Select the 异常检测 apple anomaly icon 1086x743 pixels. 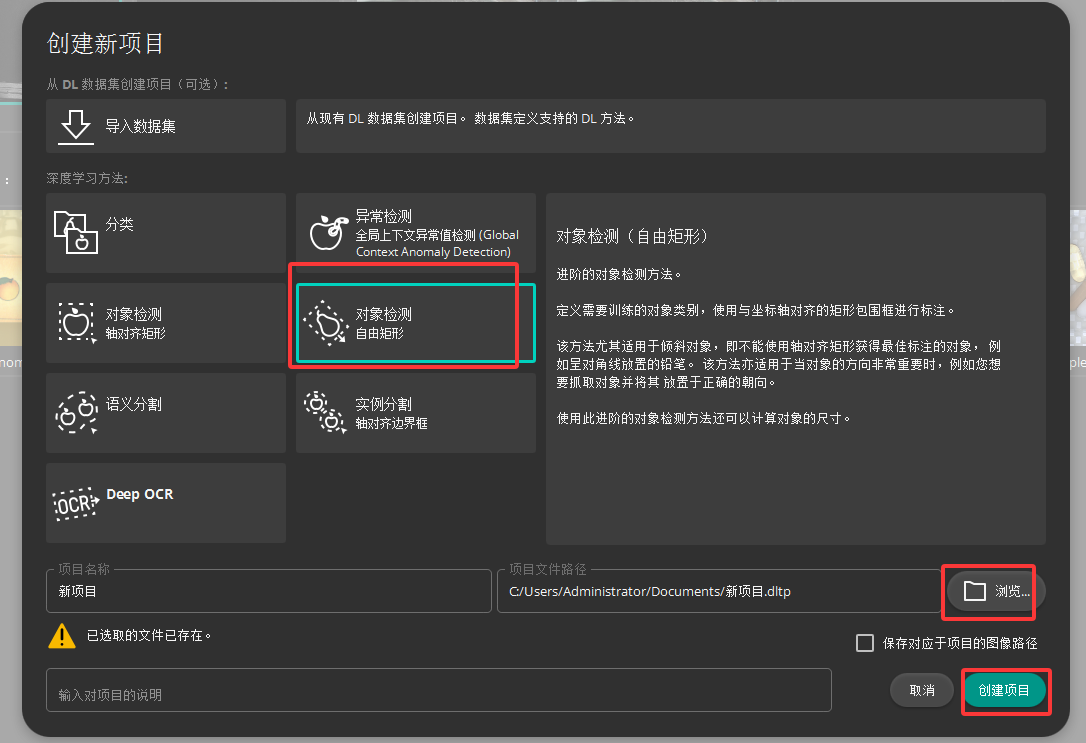(328, 232)
